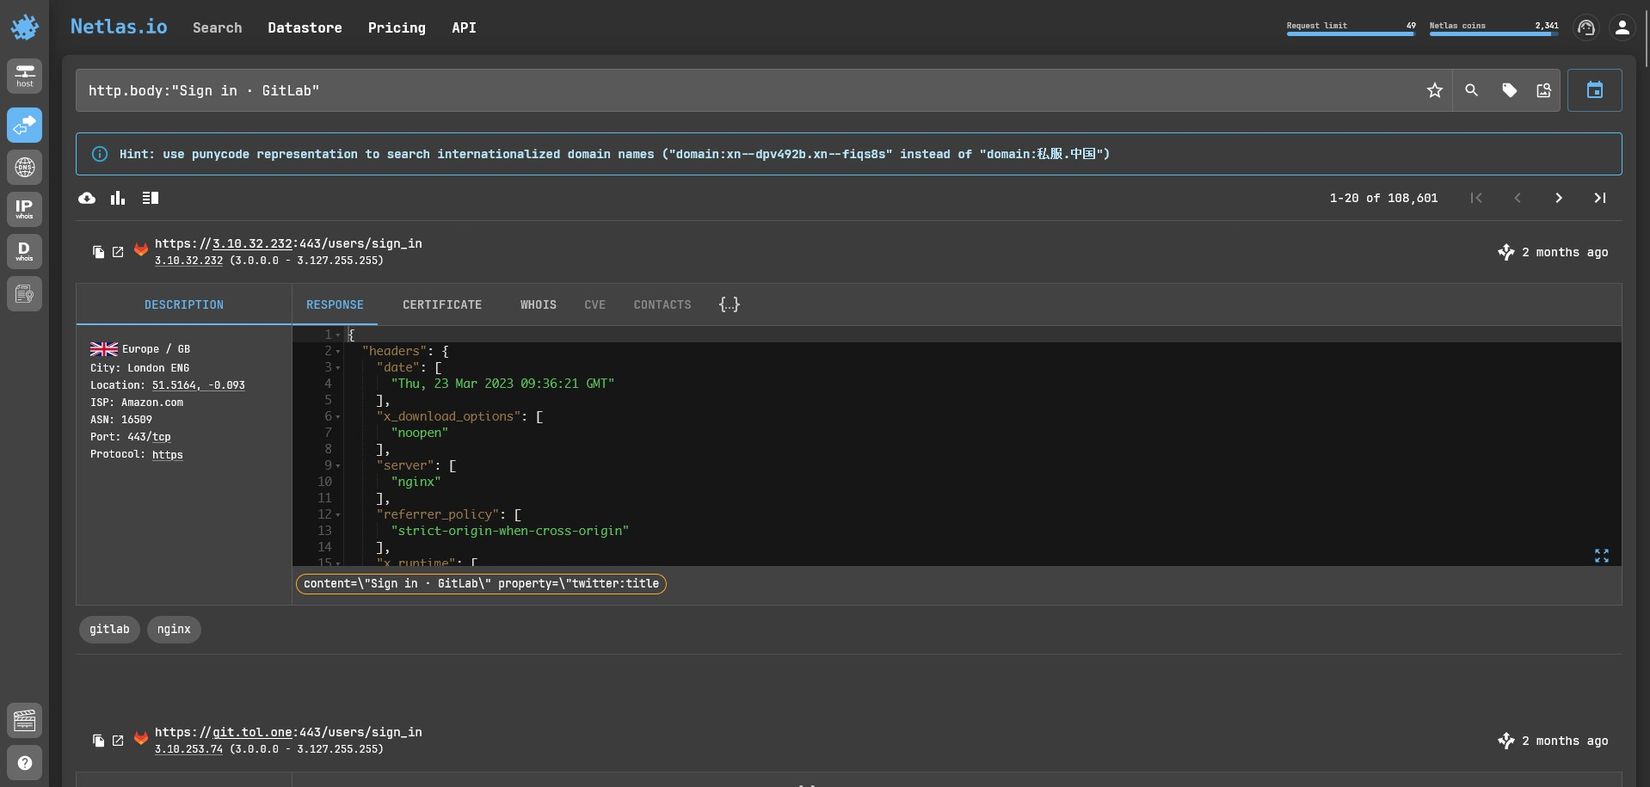The height and width of the screenshot is (787, 1650).
Task: Expand the response code viewer to fullscreen
Action: [1601, 556]
